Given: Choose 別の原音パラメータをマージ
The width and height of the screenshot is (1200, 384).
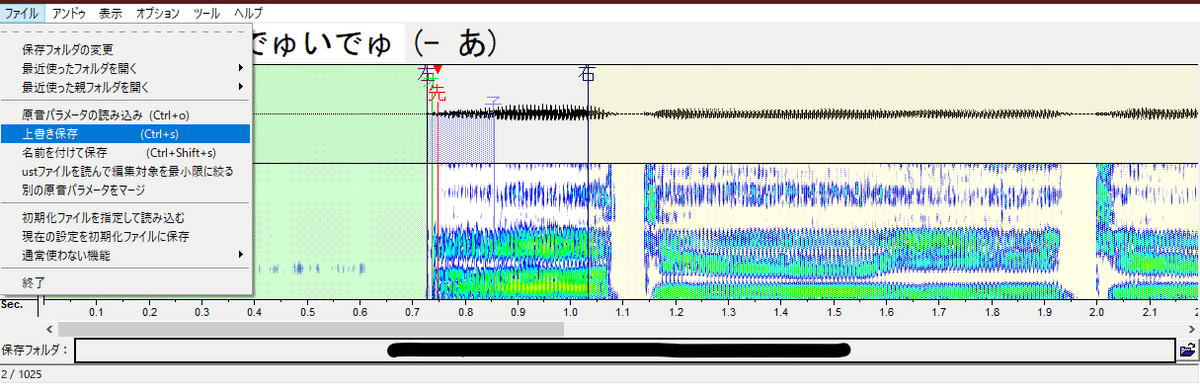Looking at the screenshot, I should pos(126,189).
